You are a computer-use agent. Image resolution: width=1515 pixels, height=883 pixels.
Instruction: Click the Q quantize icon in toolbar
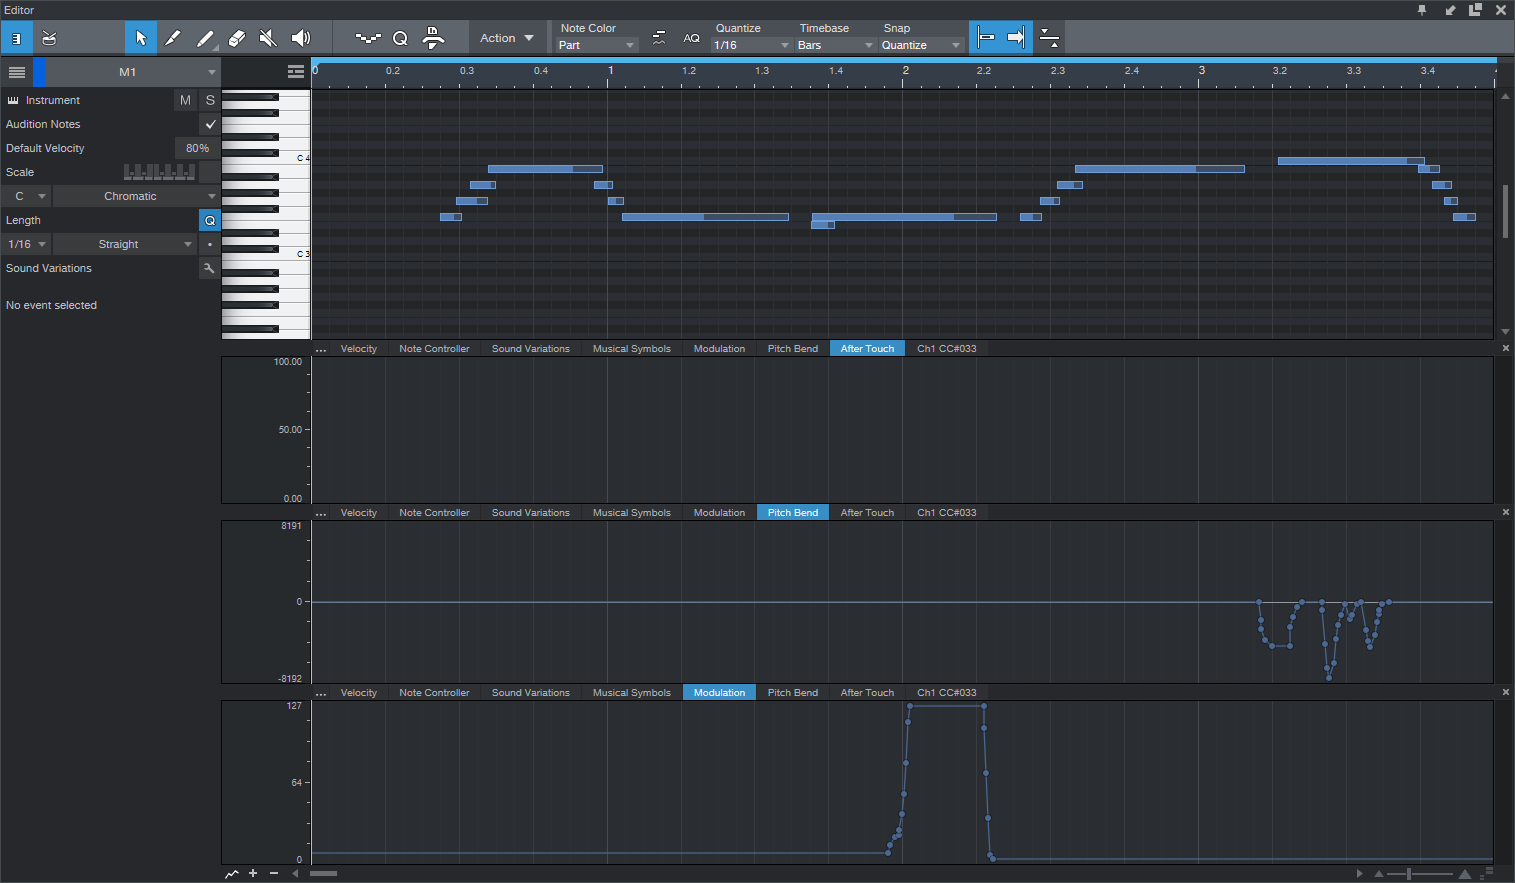click(400, 38)
